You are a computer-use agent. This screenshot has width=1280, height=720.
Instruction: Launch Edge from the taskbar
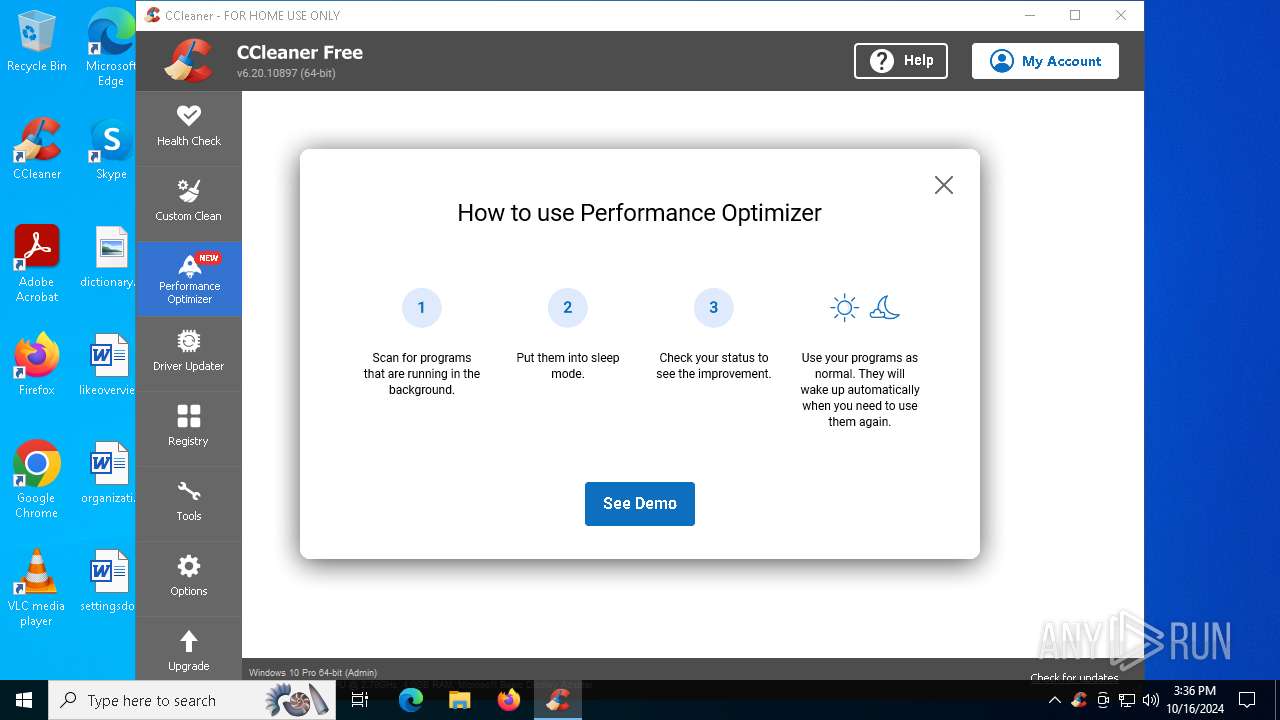[411, 700]
